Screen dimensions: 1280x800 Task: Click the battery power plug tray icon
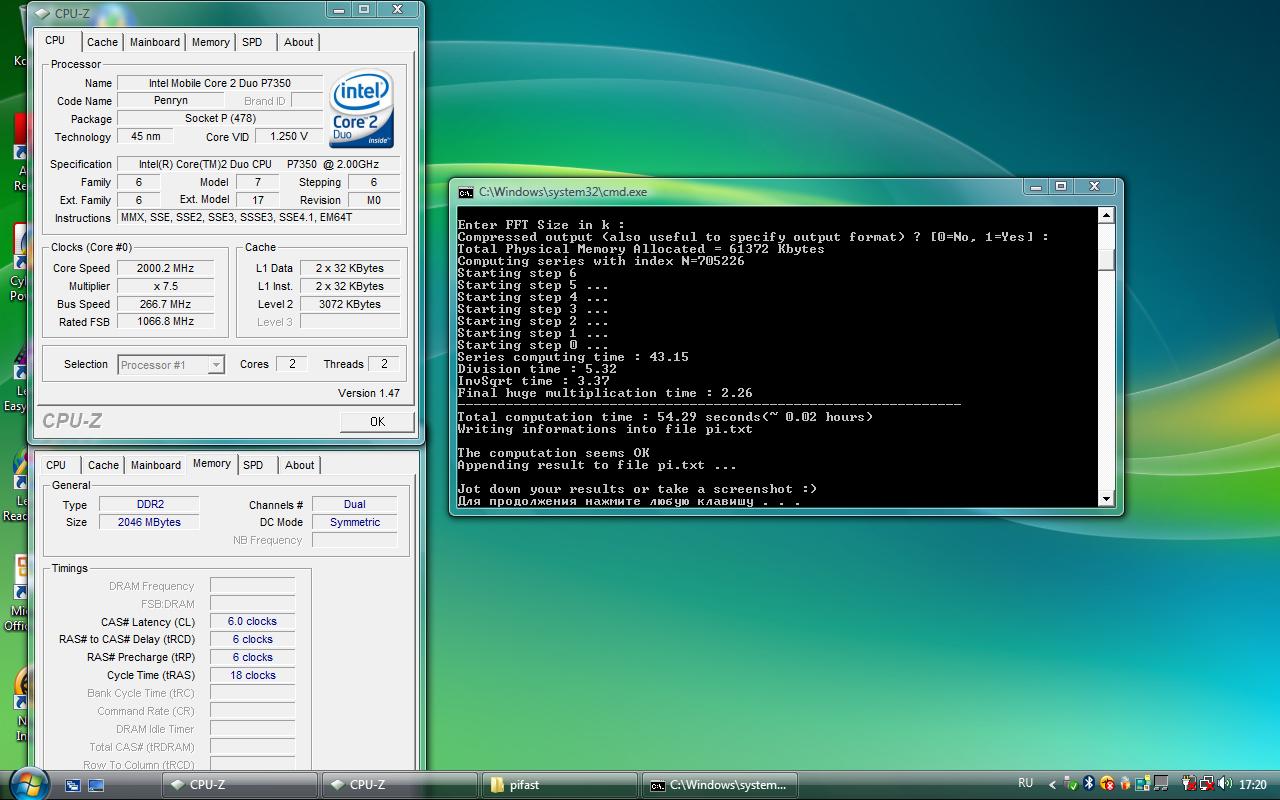[1189, 784]
